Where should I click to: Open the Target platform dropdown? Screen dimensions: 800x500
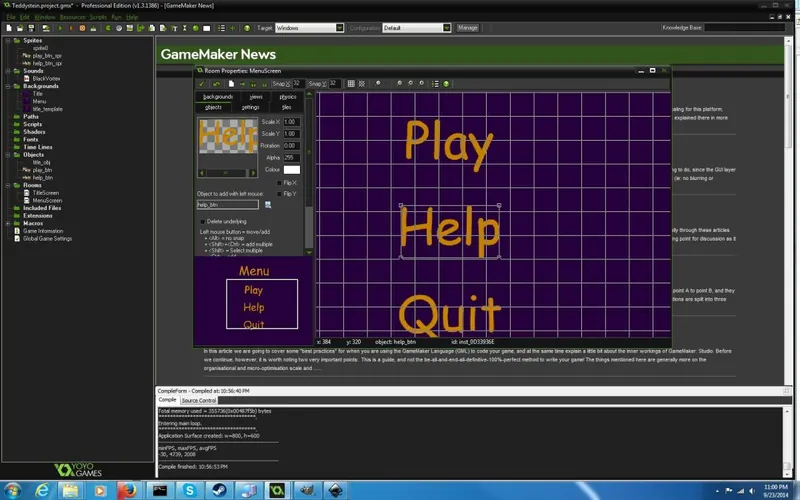(x=339, y=28)
